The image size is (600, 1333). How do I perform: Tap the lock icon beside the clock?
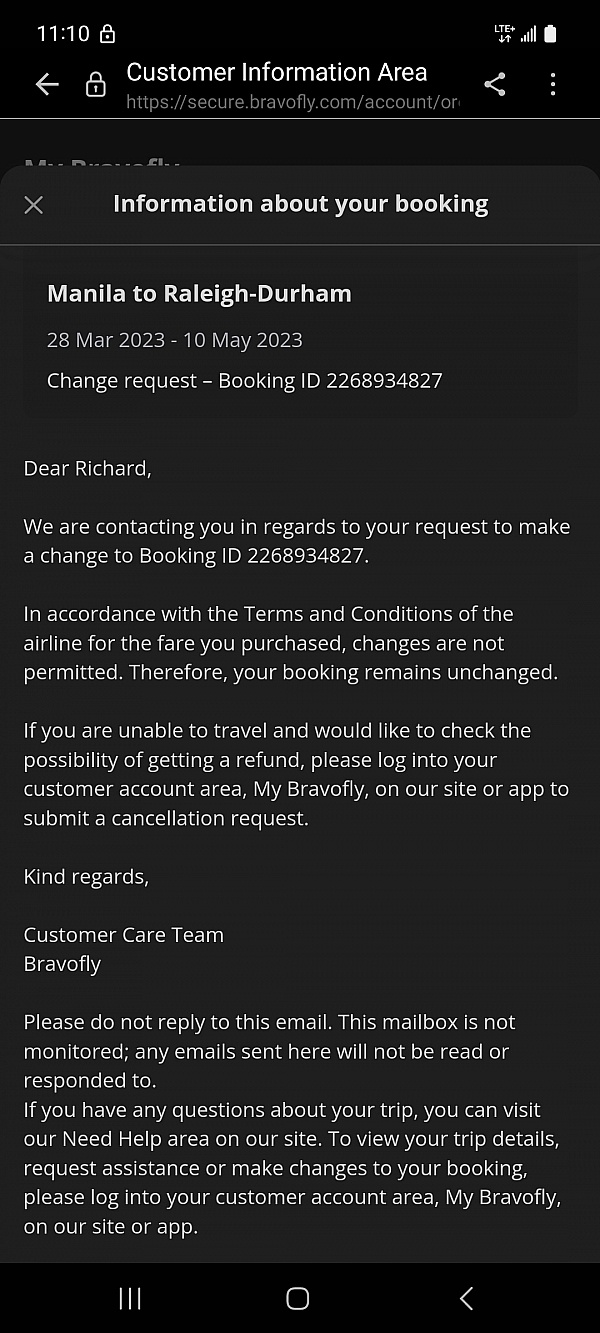point(108,34)
